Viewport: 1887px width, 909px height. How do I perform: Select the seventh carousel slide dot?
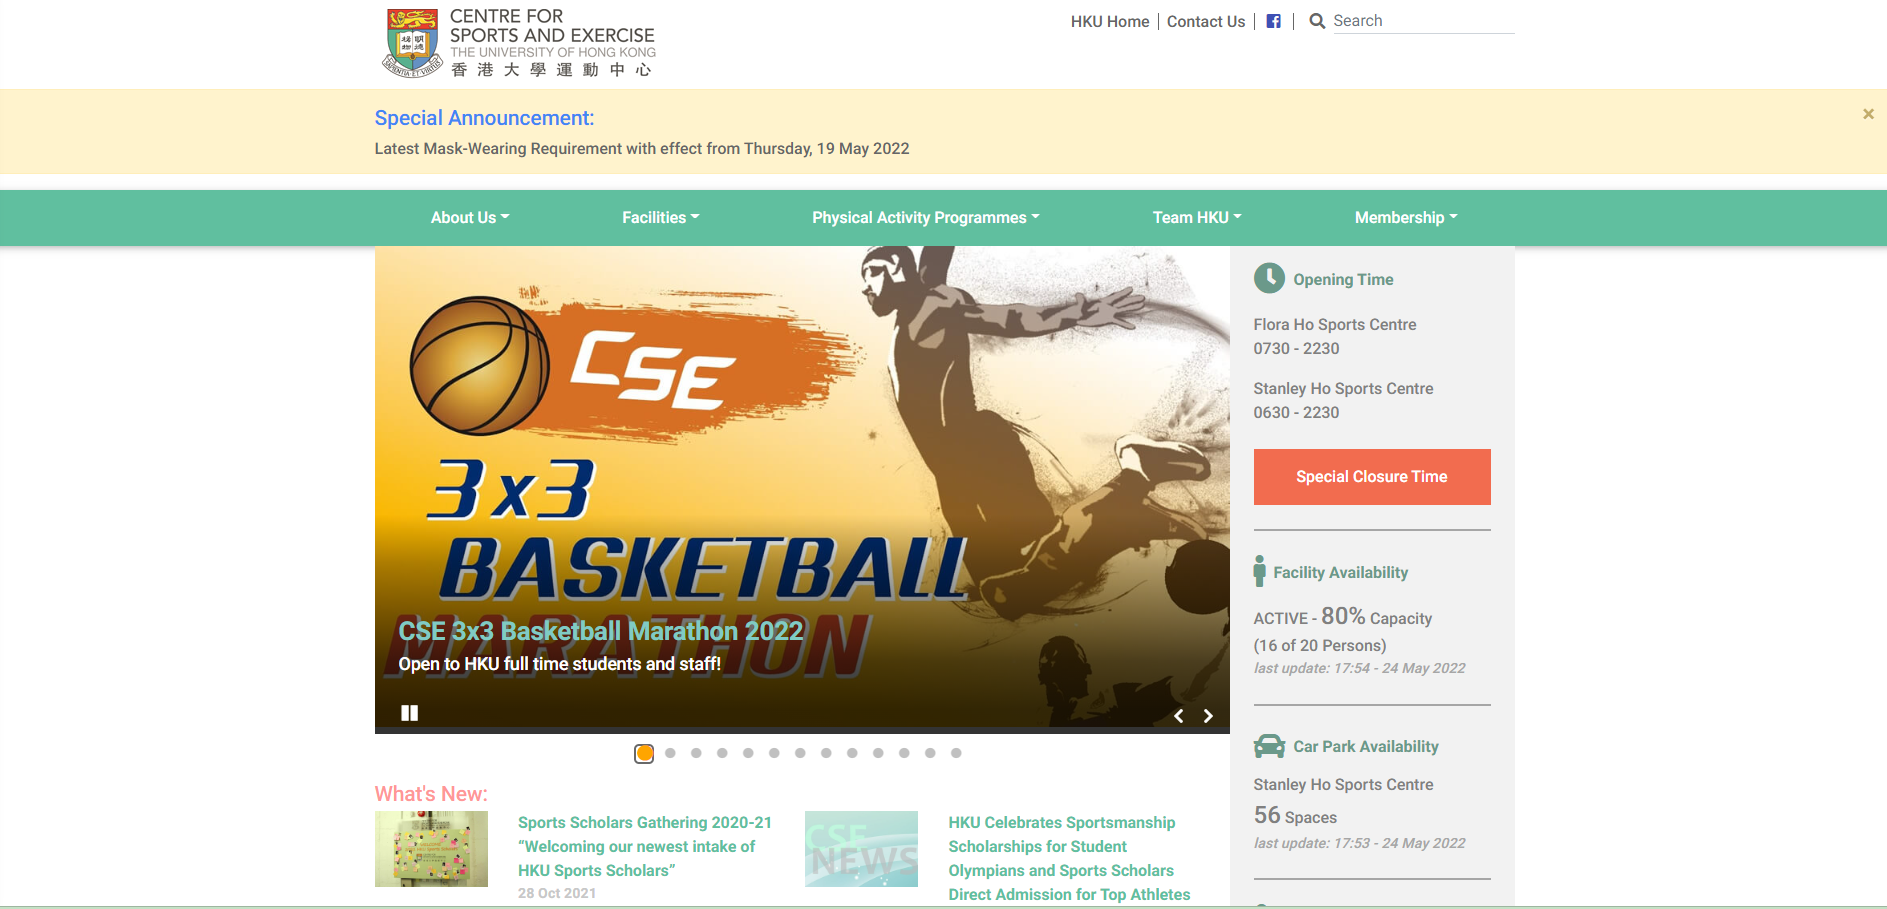[800, 753]
